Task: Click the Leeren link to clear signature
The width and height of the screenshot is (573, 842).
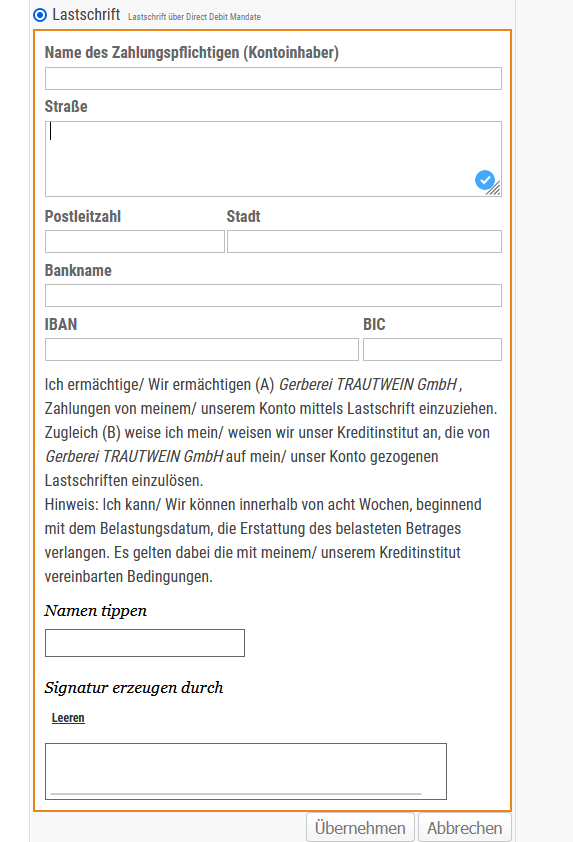Action: point(68,718)
